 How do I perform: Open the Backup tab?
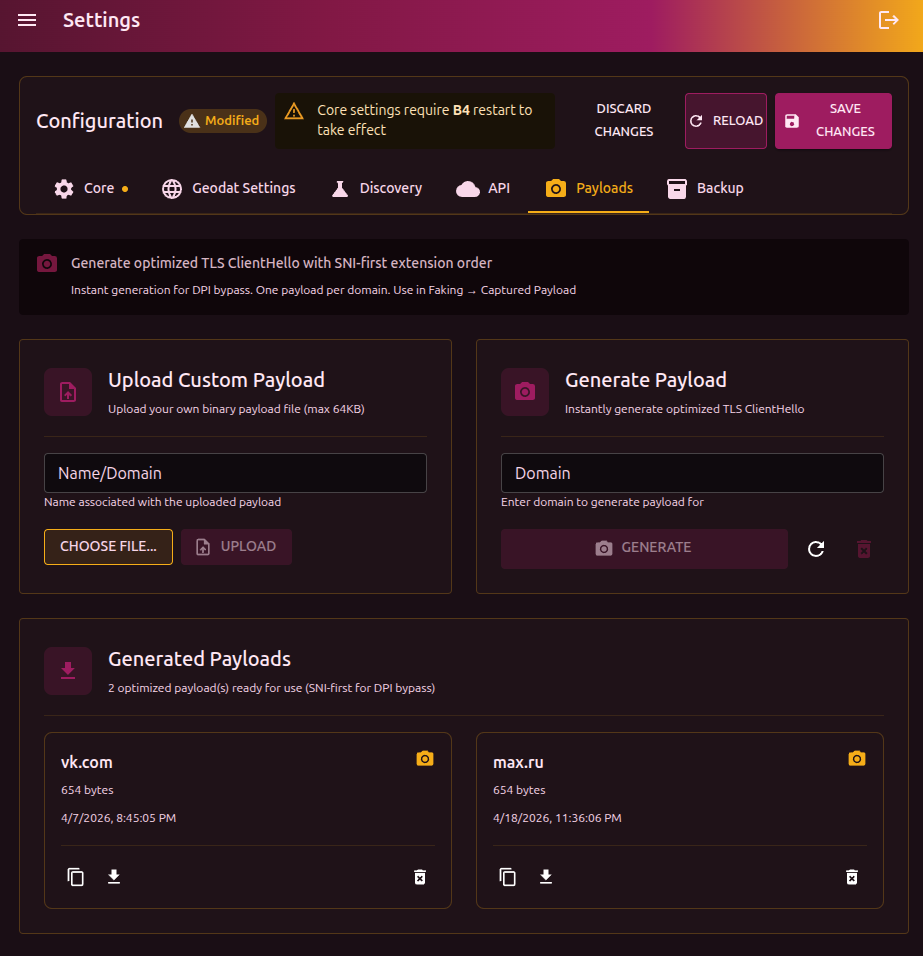point(705,189)
